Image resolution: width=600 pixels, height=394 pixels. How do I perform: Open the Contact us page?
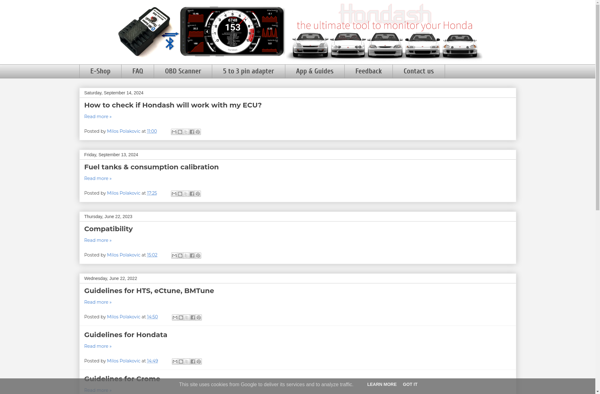tap(418, 71)
